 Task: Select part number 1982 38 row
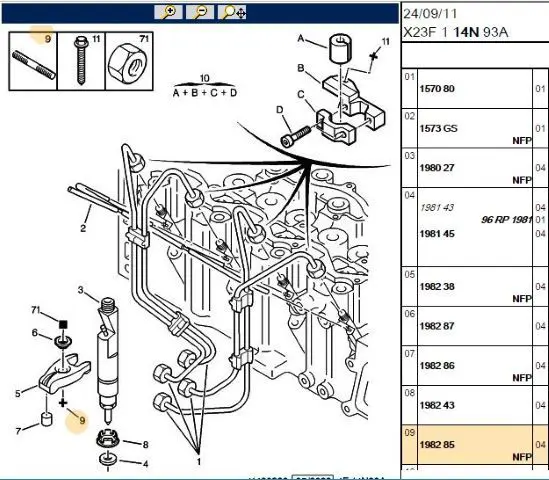(475, 286)
